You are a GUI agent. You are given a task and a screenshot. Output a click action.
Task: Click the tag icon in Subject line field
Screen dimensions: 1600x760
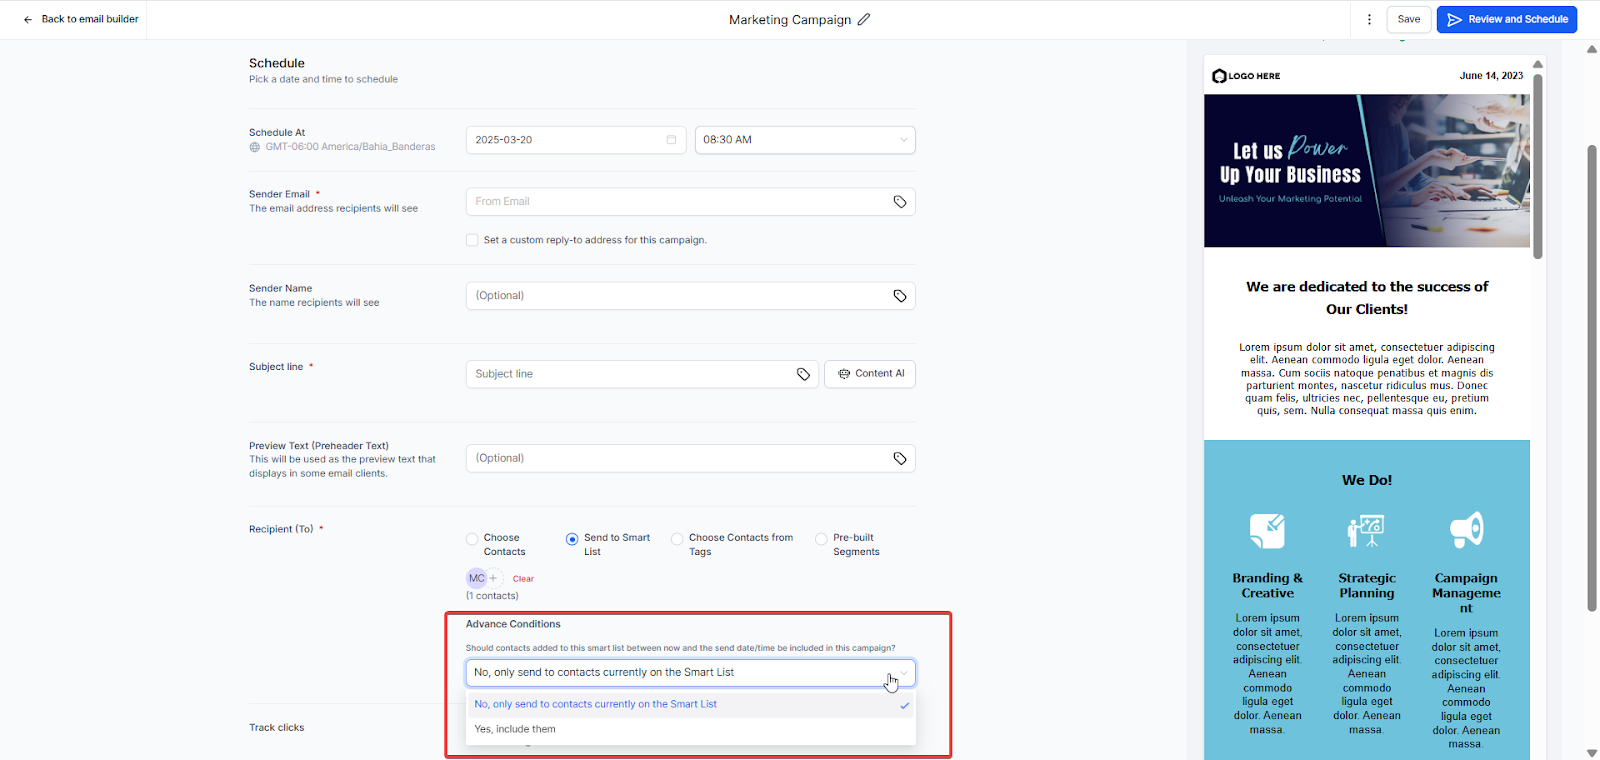803,374
